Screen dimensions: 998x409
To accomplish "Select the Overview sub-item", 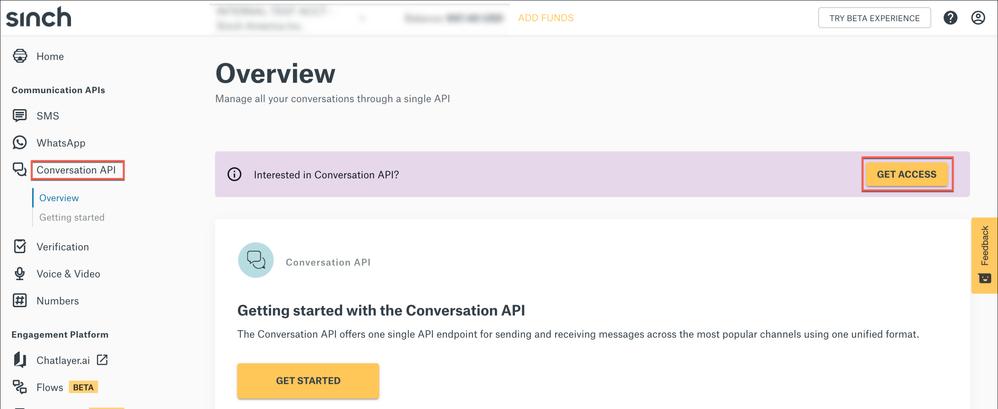I will (x=59, y=198).
